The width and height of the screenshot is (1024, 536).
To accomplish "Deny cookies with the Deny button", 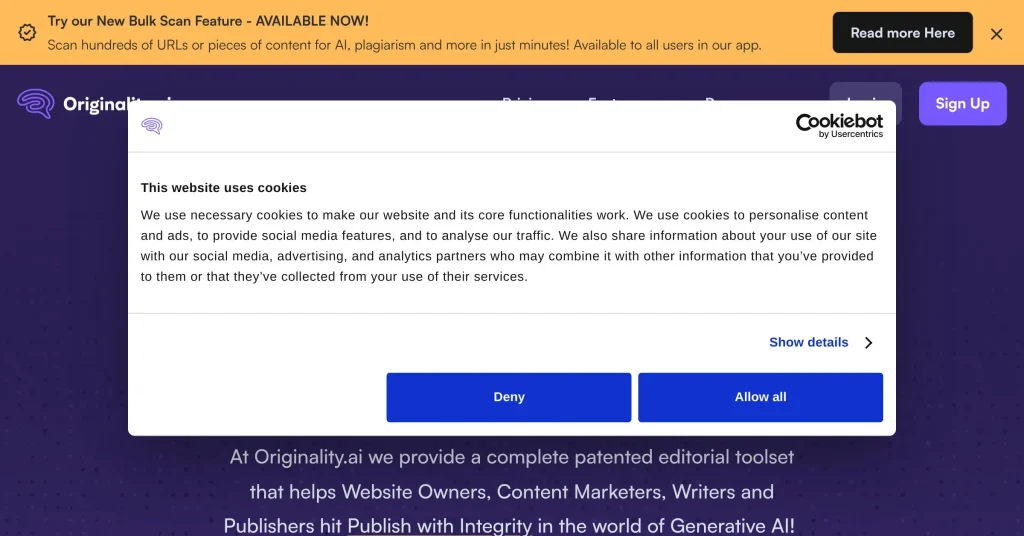I will 508,397.
